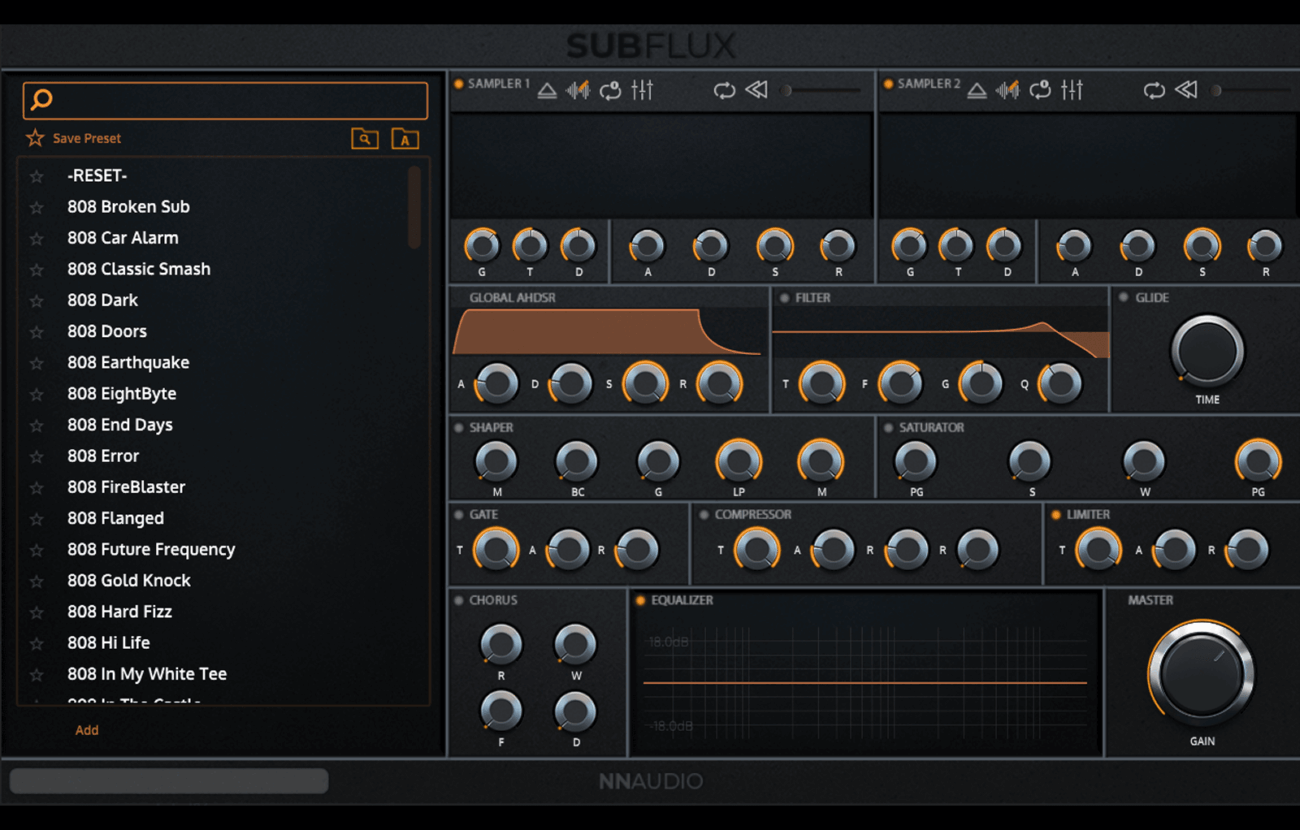Select the 808 Hard Fizz preset
Viewport: 1300px width, 830px height.
[120, 612]
